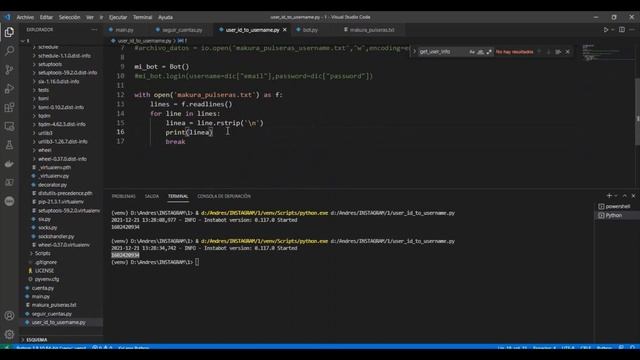
Task: Click user_id_to_username.py in the breadcrumb
Action: click(x=144, y=41)
